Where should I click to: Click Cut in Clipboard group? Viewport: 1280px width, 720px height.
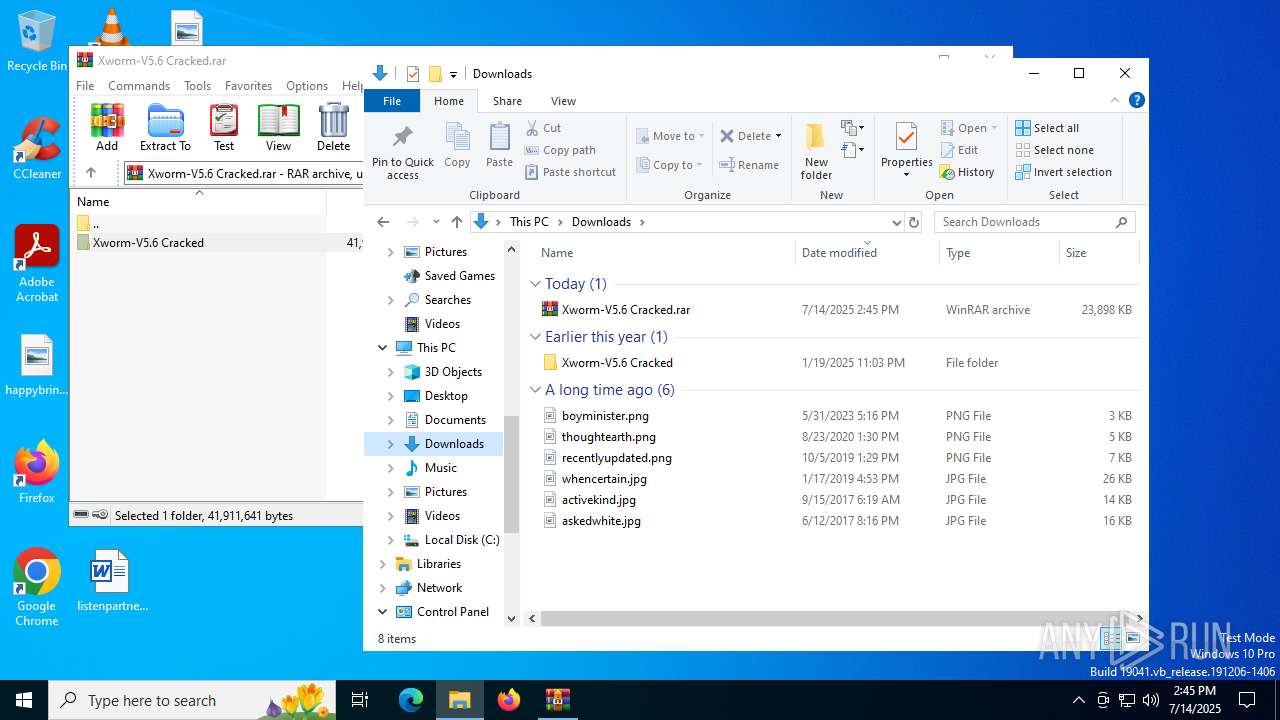pyautogui.click(x=544, y=128)
